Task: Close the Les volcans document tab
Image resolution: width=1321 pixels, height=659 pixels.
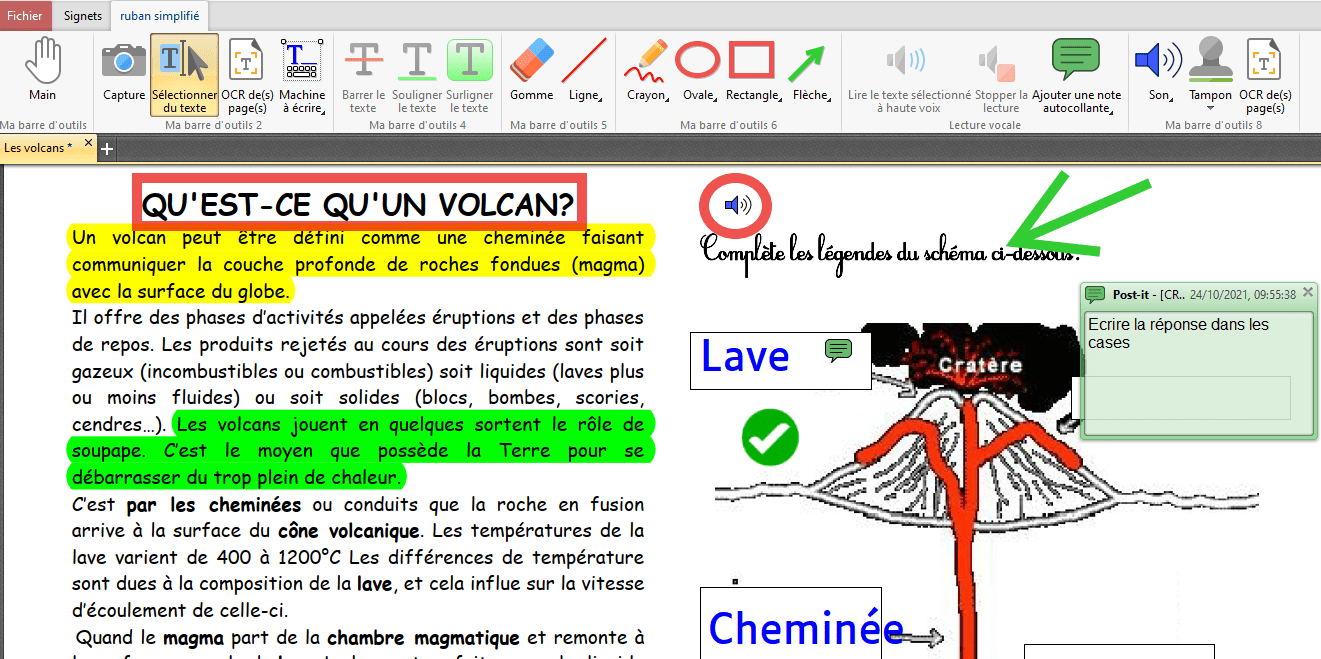Action: click(x=88, y=144)
